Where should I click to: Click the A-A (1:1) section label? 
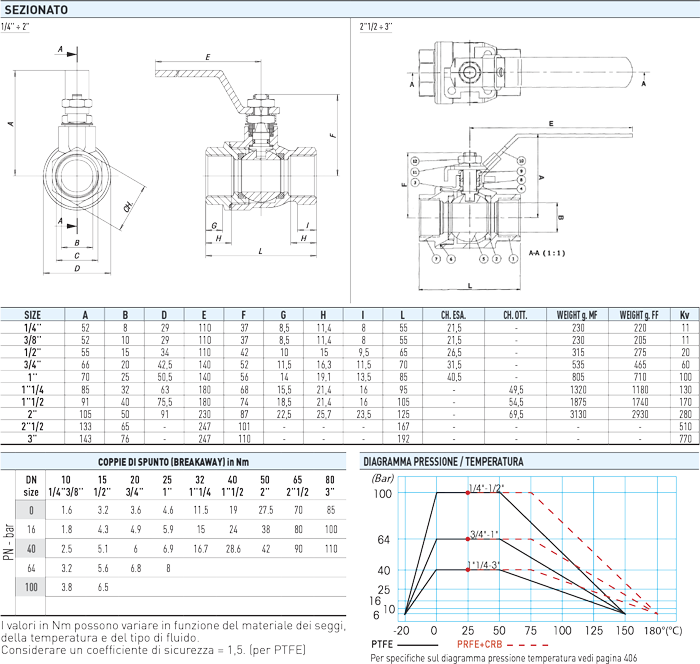(545, 254)
